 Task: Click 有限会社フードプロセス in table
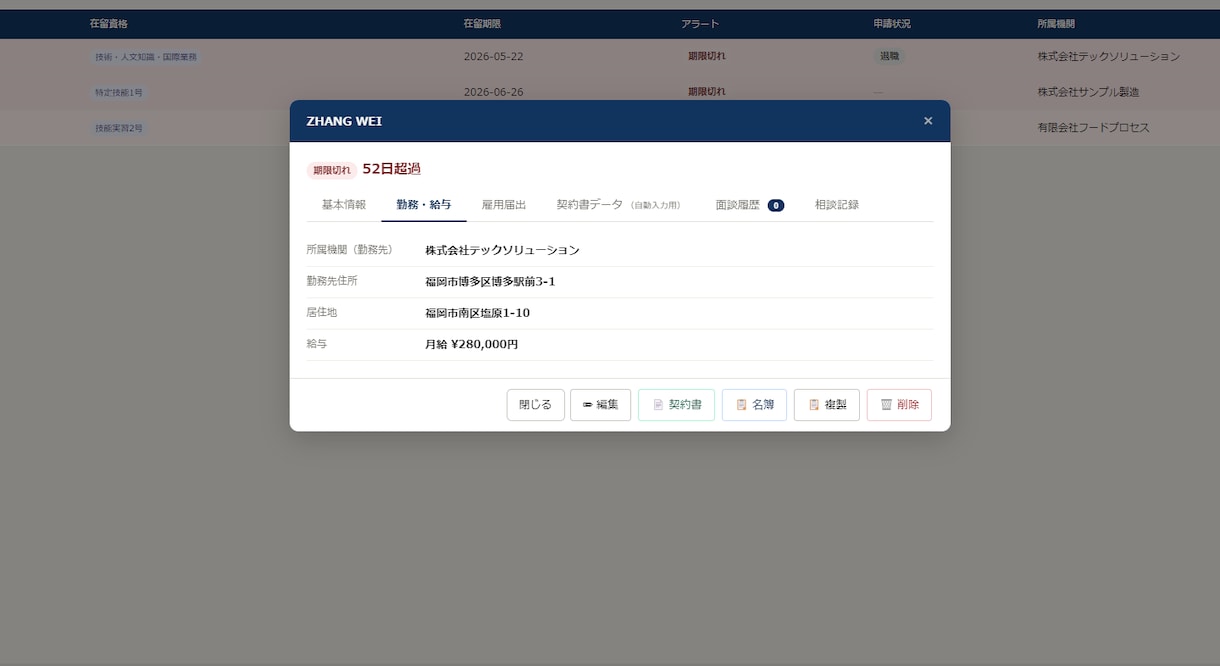pyautogui.click(x=1094, y=129)
